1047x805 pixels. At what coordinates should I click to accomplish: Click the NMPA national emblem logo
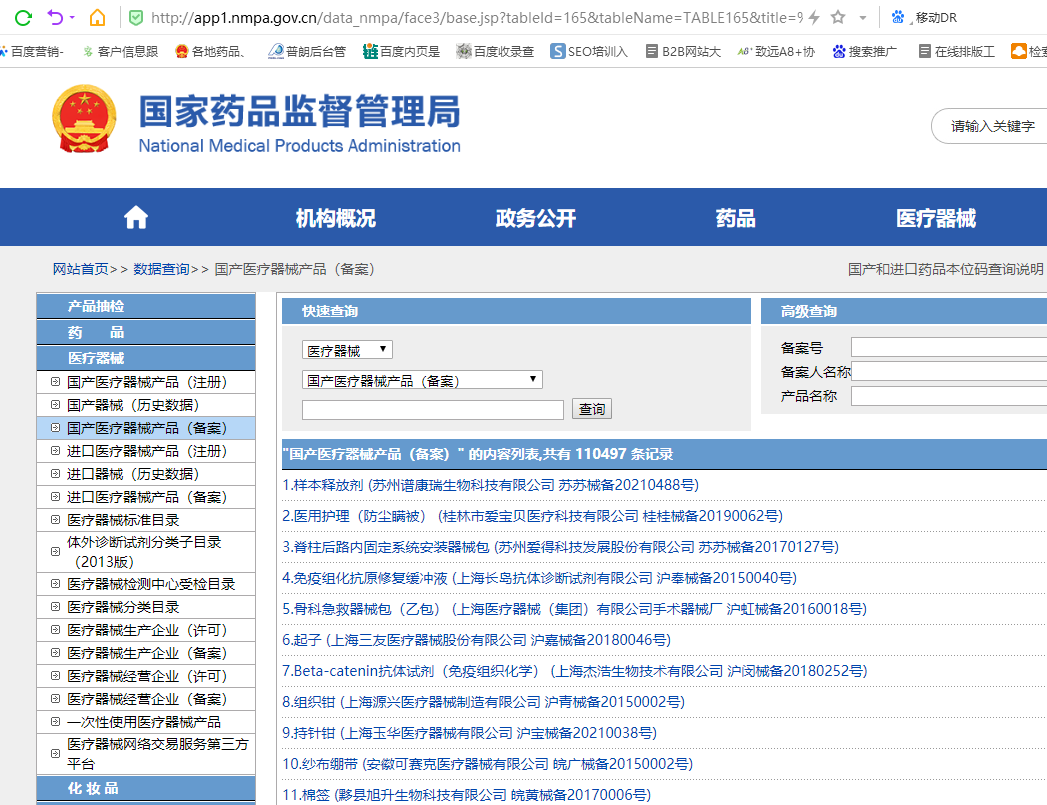[84, 119]
